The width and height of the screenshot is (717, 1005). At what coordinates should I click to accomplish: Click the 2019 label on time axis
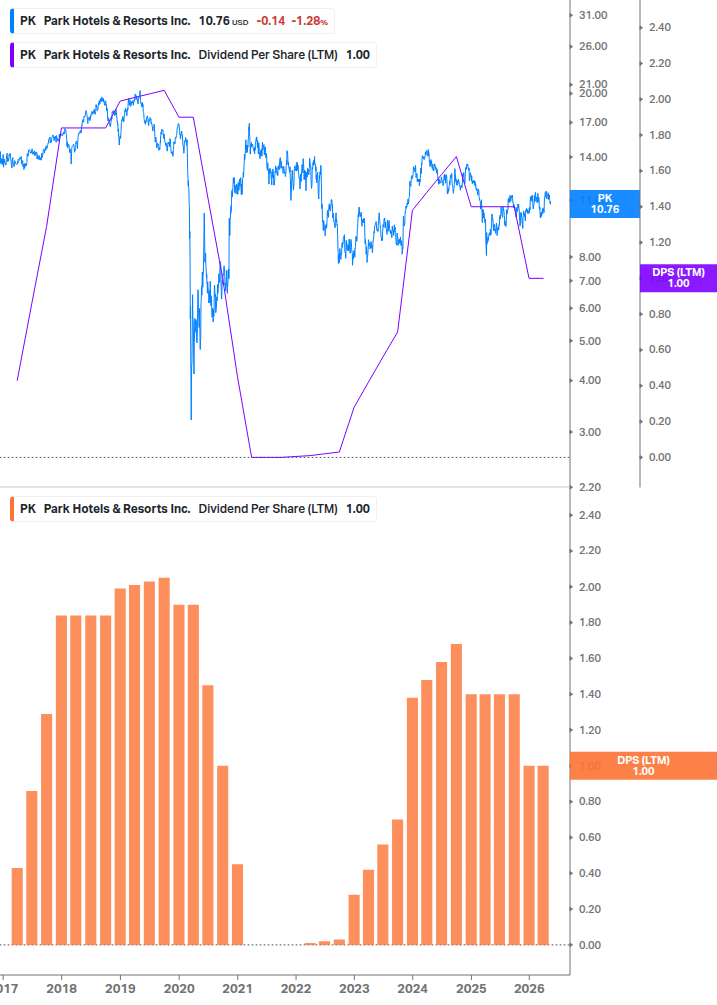(120, 989)
